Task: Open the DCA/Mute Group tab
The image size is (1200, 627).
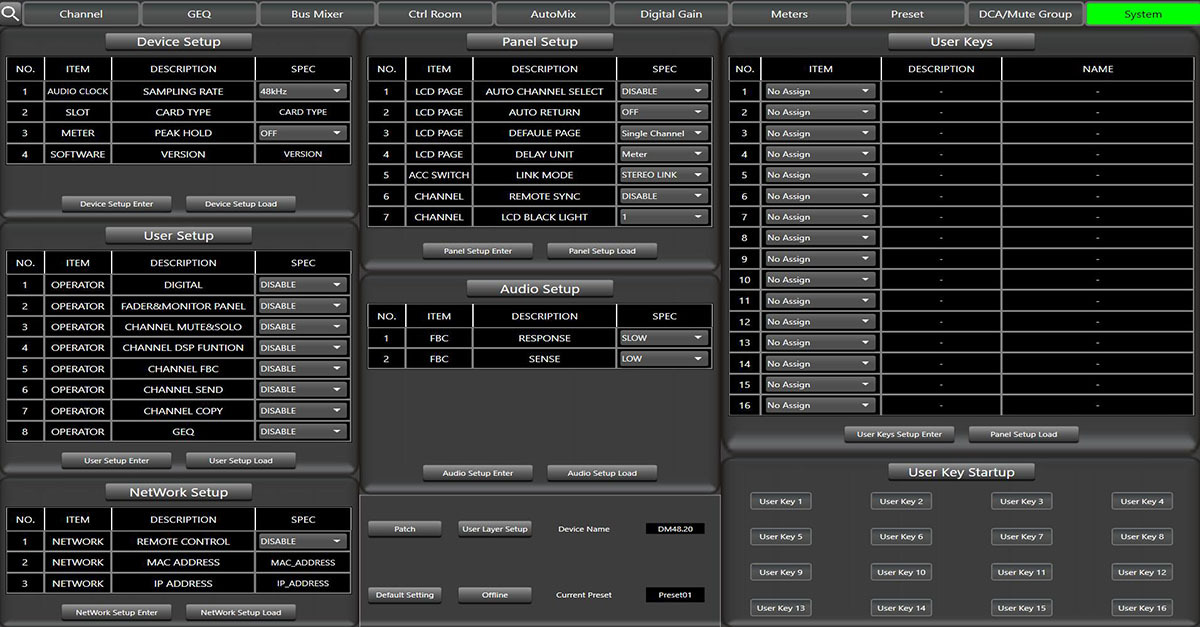Action: coord(1025,14)
